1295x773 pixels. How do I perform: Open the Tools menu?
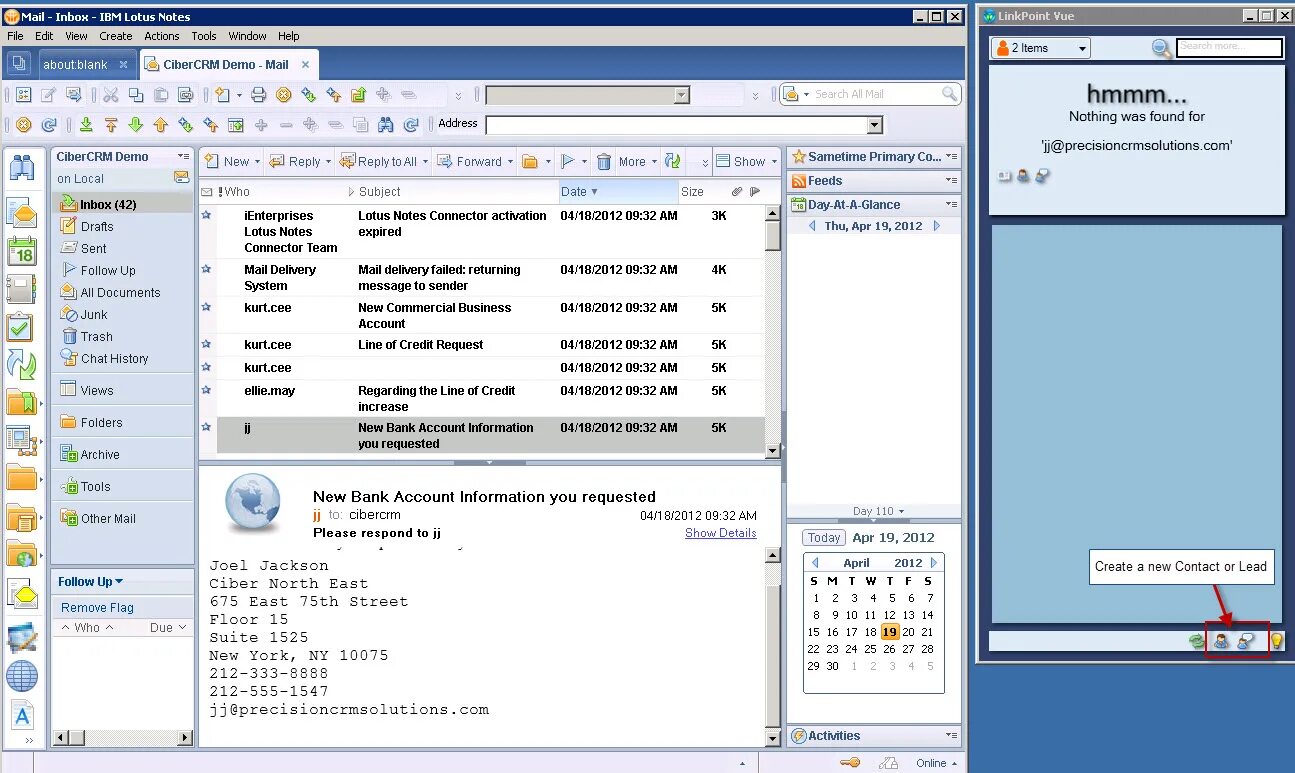[x=204, y=36]
